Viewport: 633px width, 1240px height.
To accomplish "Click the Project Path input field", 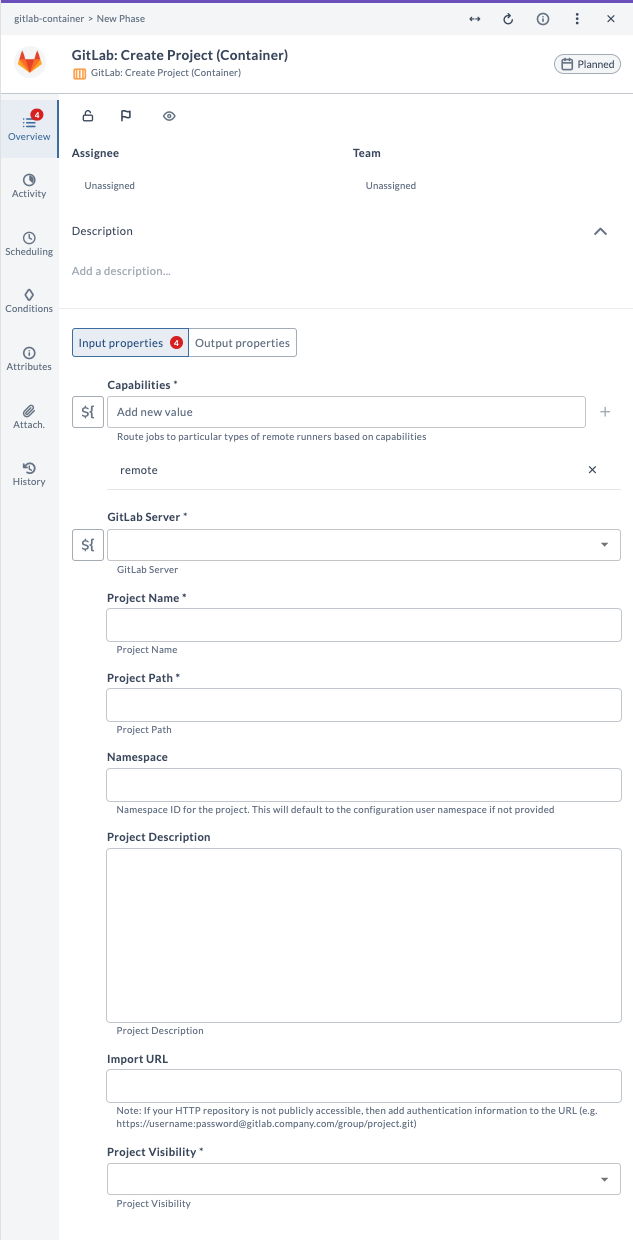I will pos(364,705).
